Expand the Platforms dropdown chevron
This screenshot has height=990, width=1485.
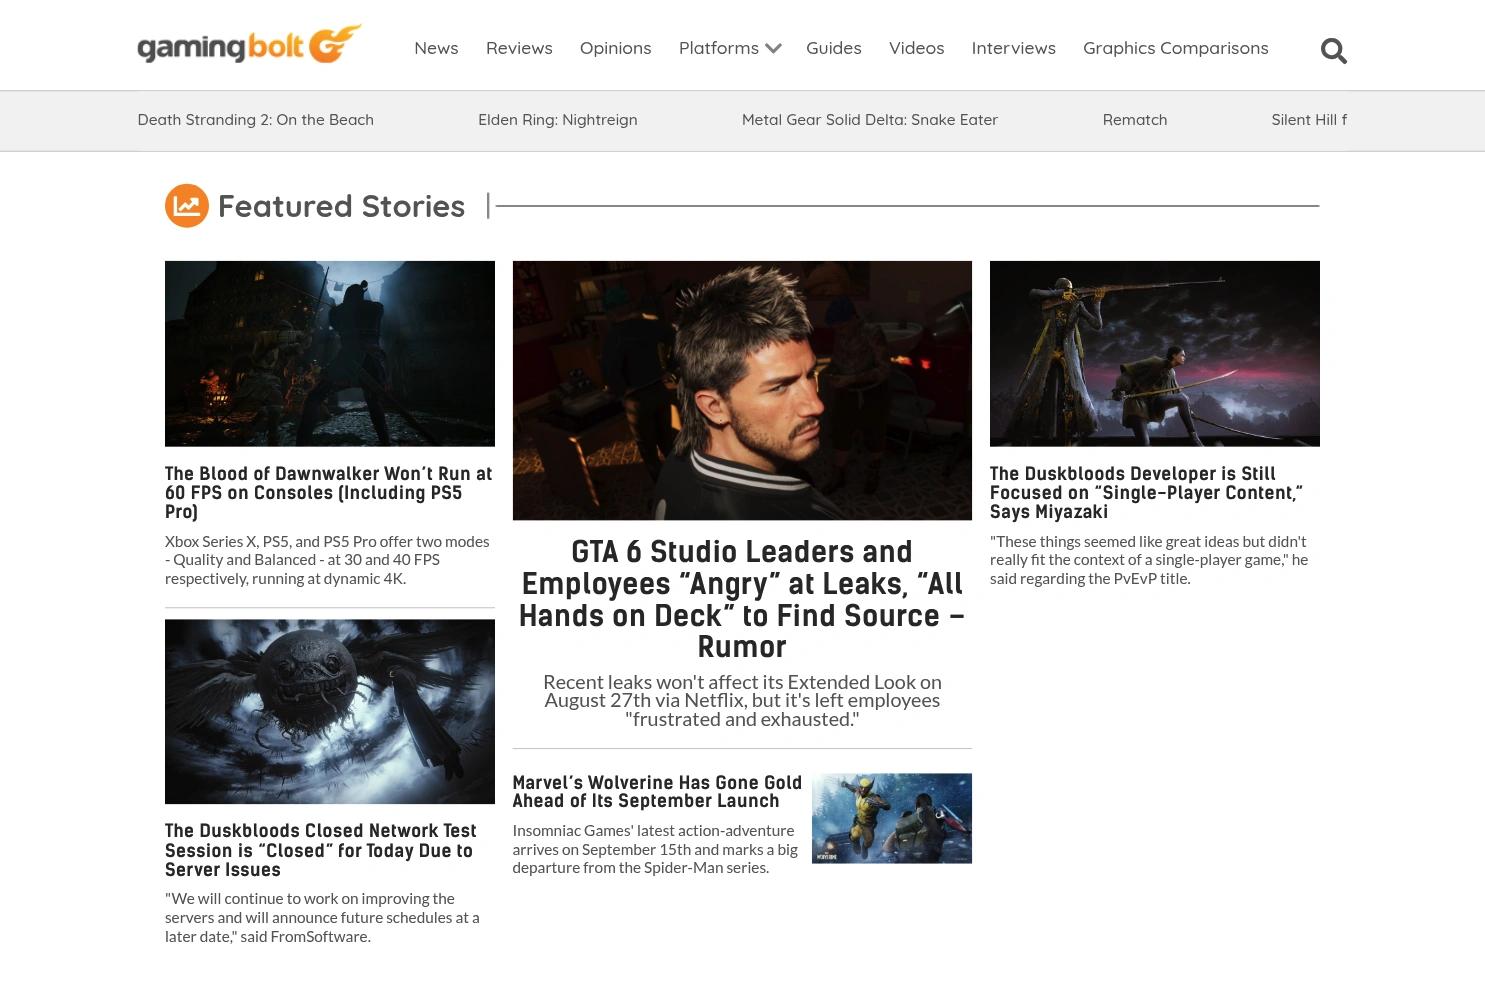coord(773,48)
